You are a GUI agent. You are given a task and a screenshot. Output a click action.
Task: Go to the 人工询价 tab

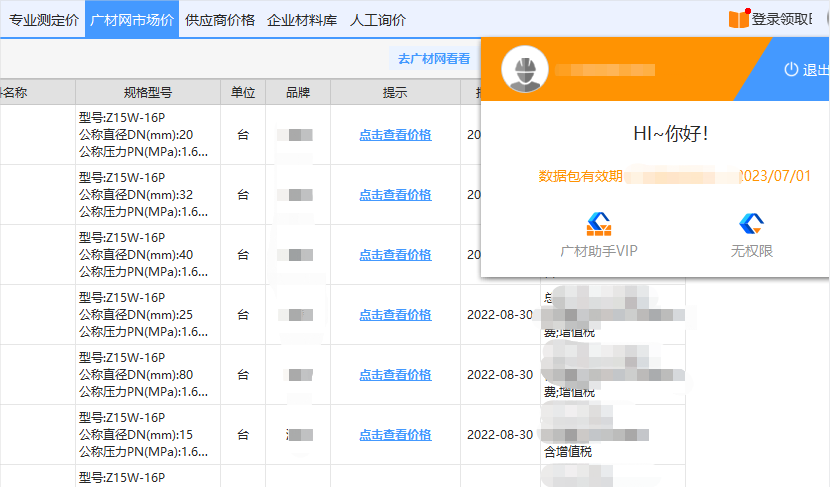click(377, 20)
